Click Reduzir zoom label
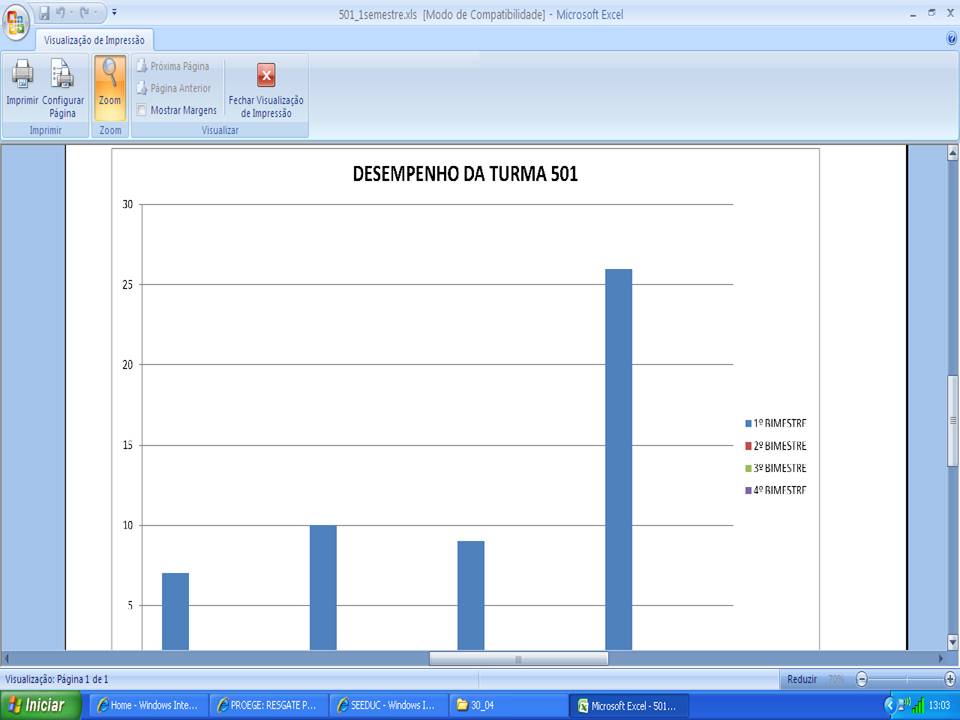The height and width of the screenshot is (720, 960). pos(802,679)
